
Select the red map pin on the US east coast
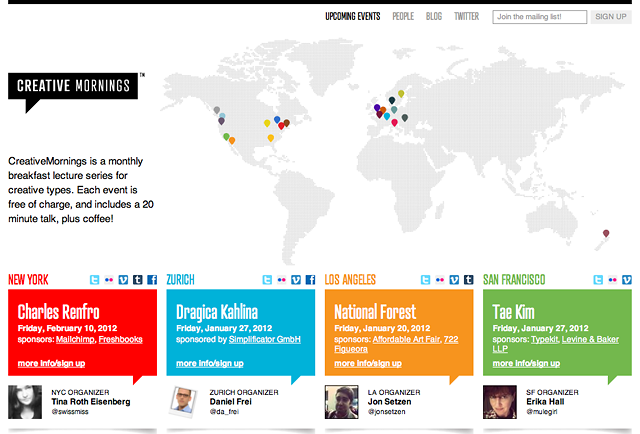281,126
